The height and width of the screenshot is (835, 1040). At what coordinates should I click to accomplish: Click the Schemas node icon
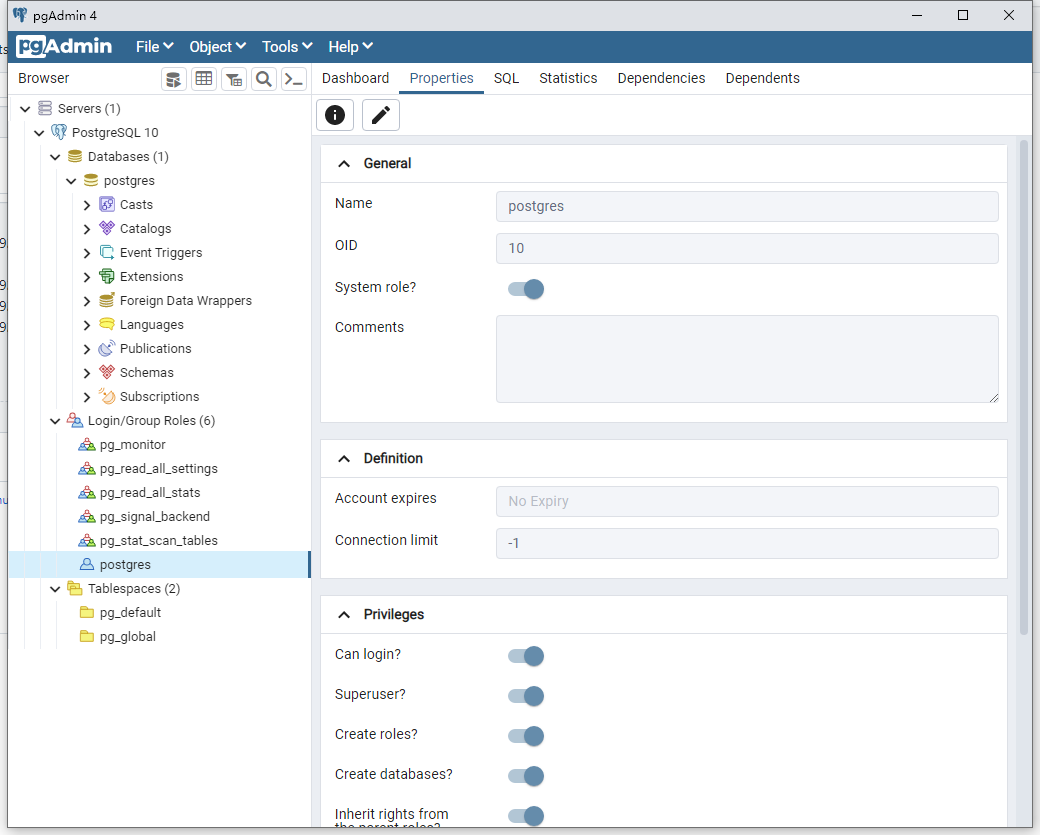(107, 372)
